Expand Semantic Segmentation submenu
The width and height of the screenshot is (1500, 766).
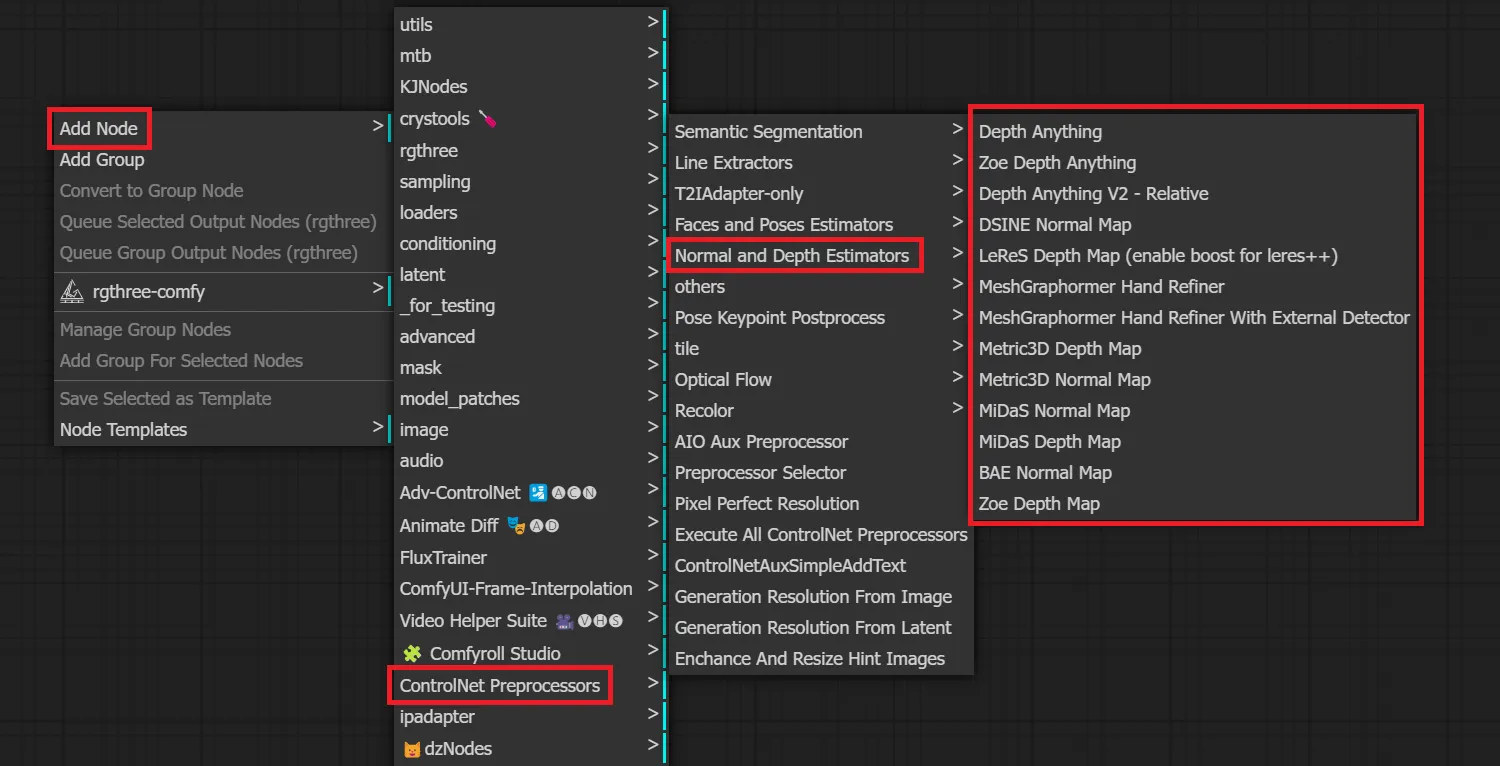[820, 131]
